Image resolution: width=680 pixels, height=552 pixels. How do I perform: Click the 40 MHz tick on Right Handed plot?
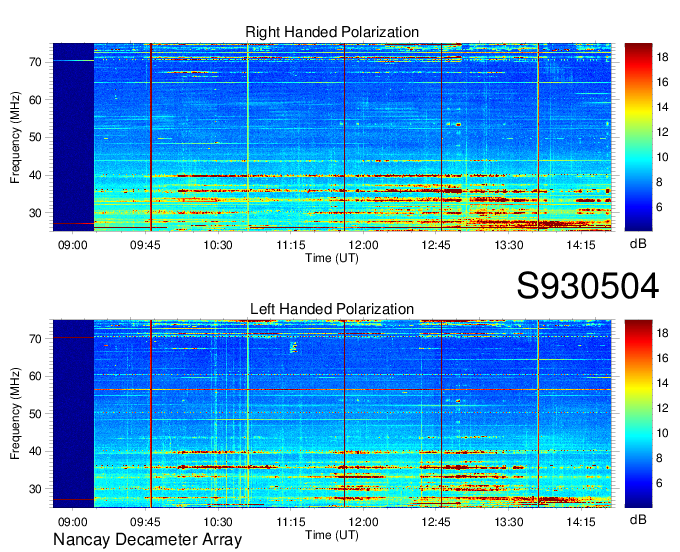[x=35, y=176]
